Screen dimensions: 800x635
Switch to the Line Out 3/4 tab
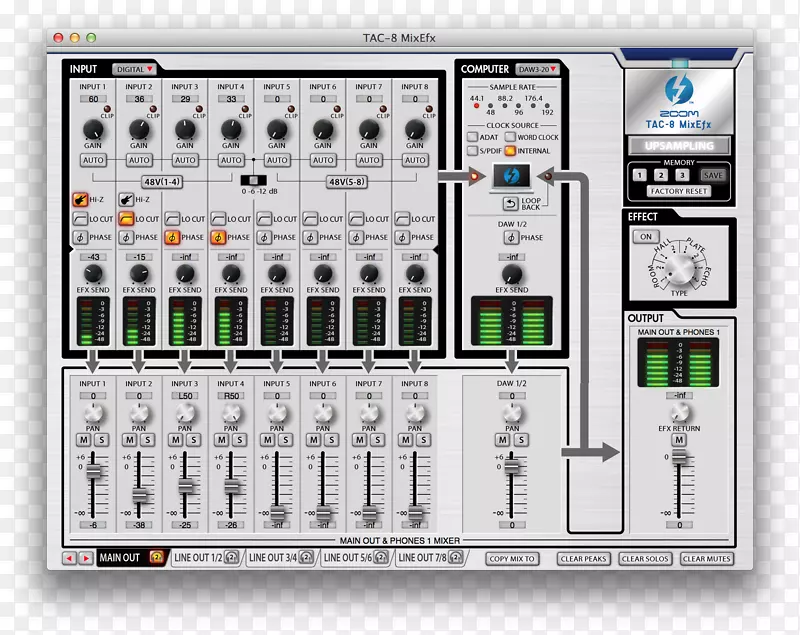[x=280, y=557]
